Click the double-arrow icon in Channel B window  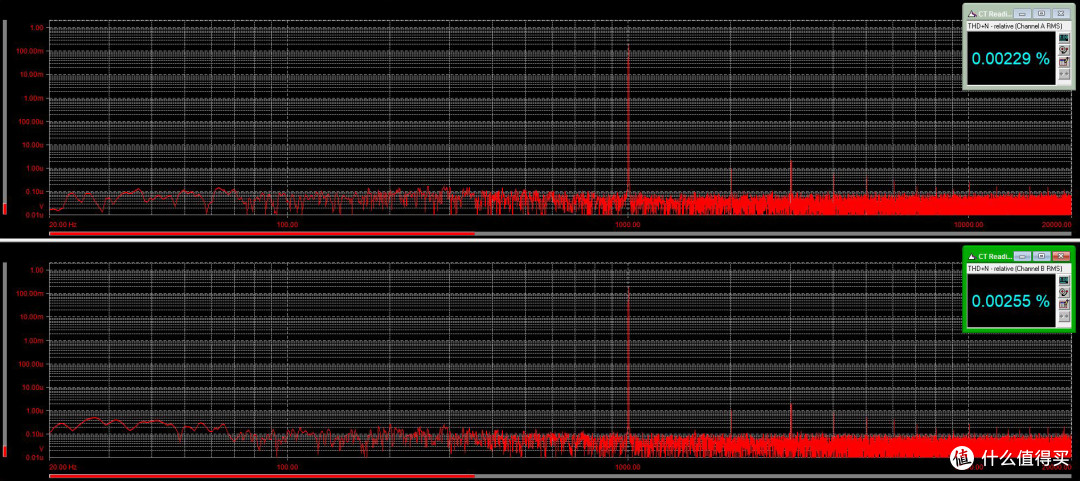1064,316
